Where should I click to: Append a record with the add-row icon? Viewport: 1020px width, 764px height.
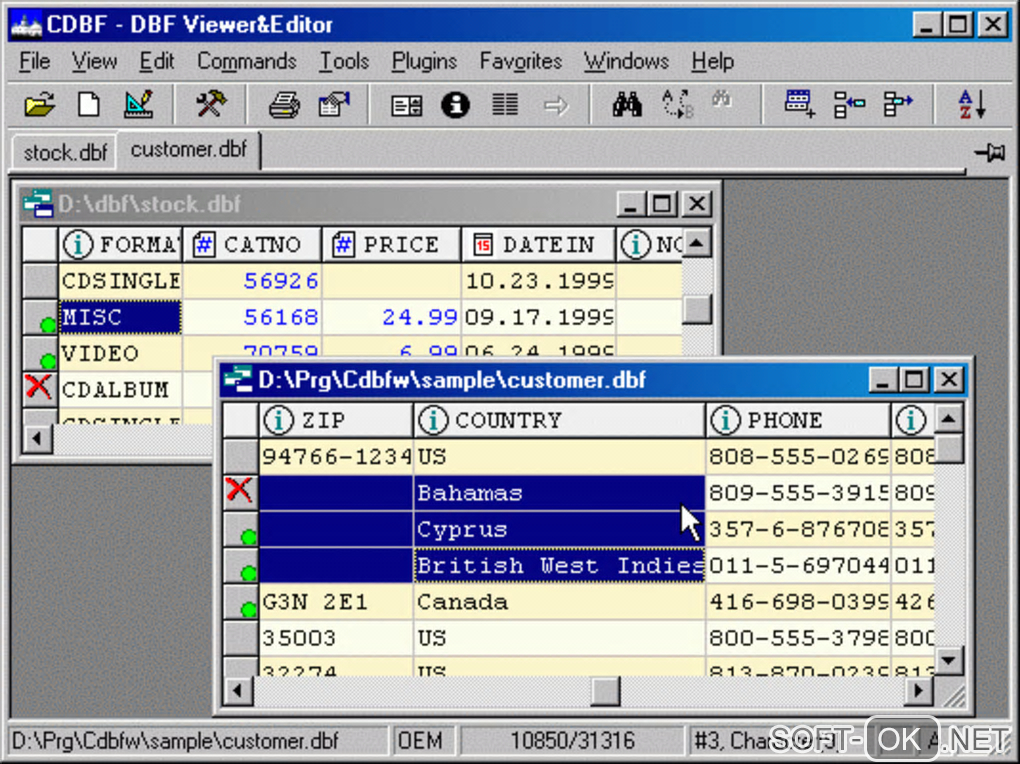coord(799,104)
